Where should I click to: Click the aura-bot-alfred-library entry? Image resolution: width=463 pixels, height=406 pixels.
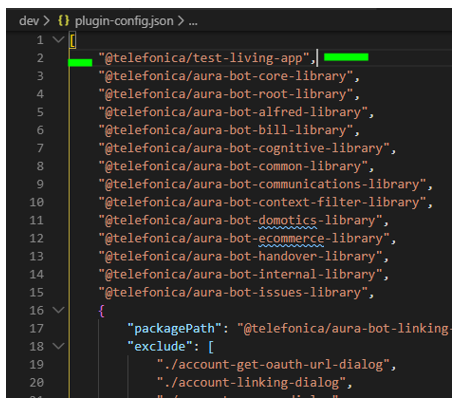click(233, 112)
